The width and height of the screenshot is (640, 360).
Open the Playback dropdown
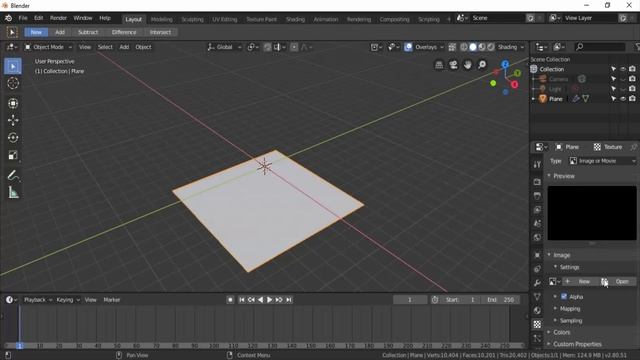click(38, 300)
